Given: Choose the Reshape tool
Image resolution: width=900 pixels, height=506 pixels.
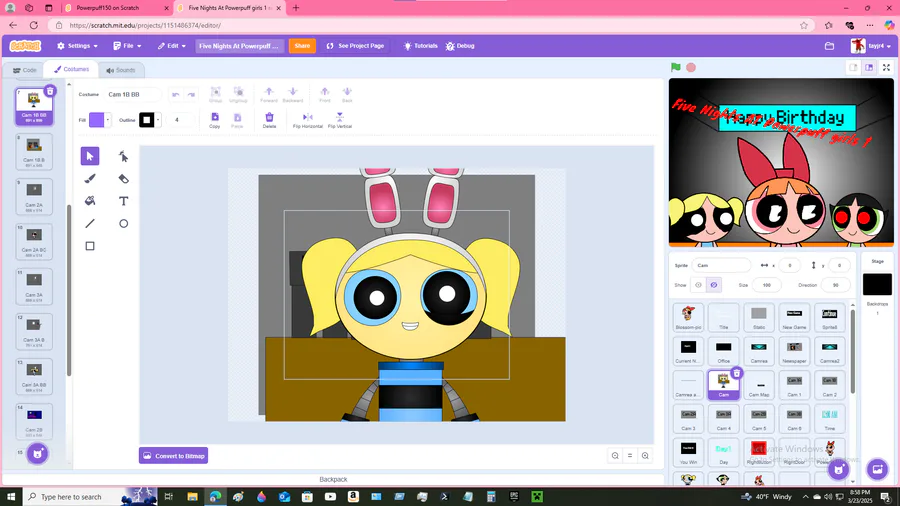Looking at the screenshot, I should pos(123,156).
